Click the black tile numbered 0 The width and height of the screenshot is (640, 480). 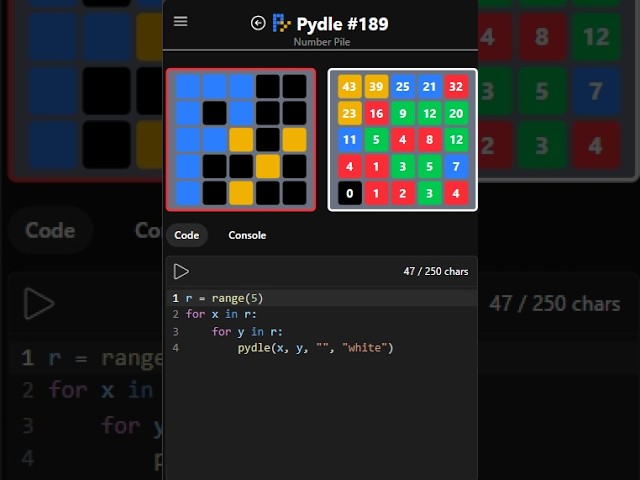tap(349, 193)
